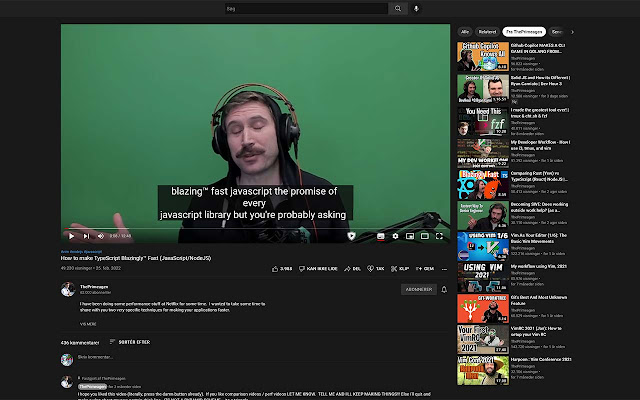640x400 pixels.
Task: Select the Fra ThePrimeagen filter chip
Action: [x=524, y=31]
